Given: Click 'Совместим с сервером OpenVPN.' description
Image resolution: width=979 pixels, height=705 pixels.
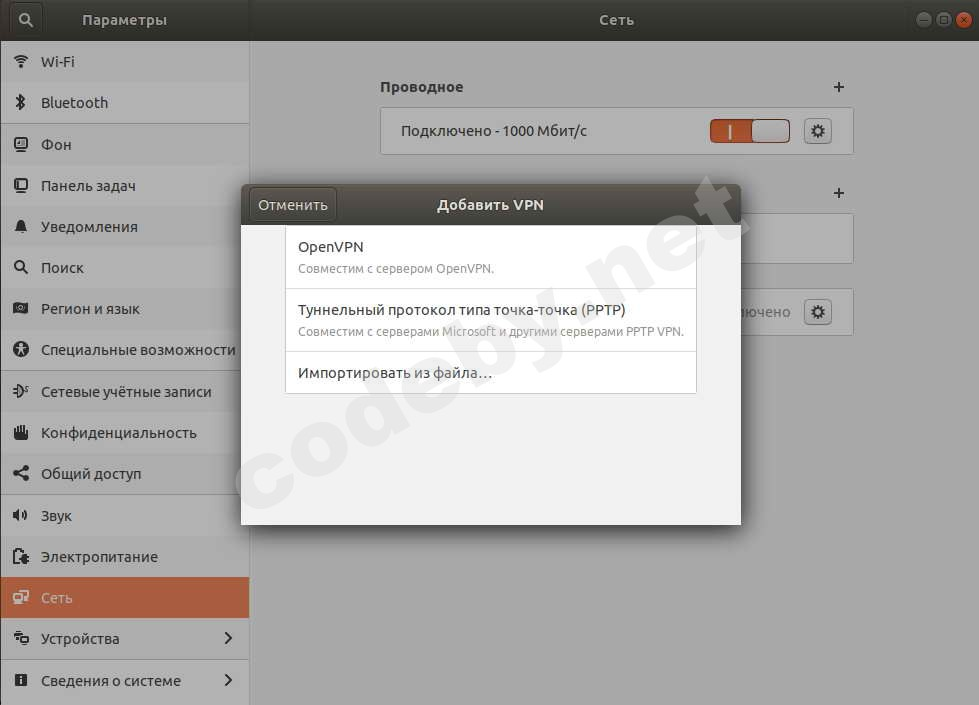Looking at the screenshot, I should 396,269.
